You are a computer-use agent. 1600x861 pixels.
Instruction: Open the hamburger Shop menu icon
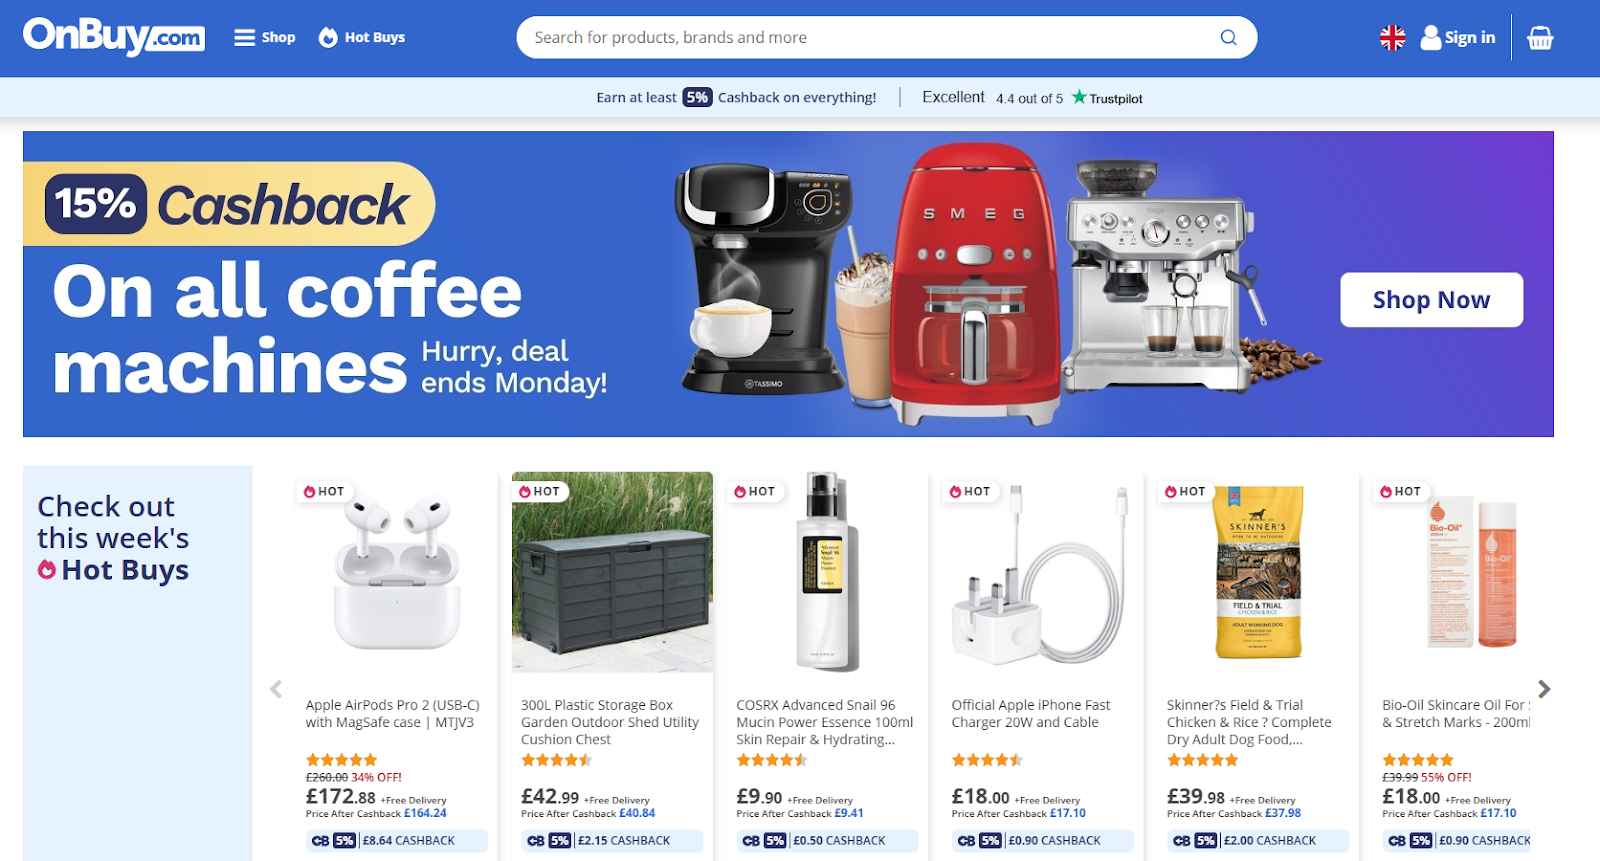pos(244,38)
